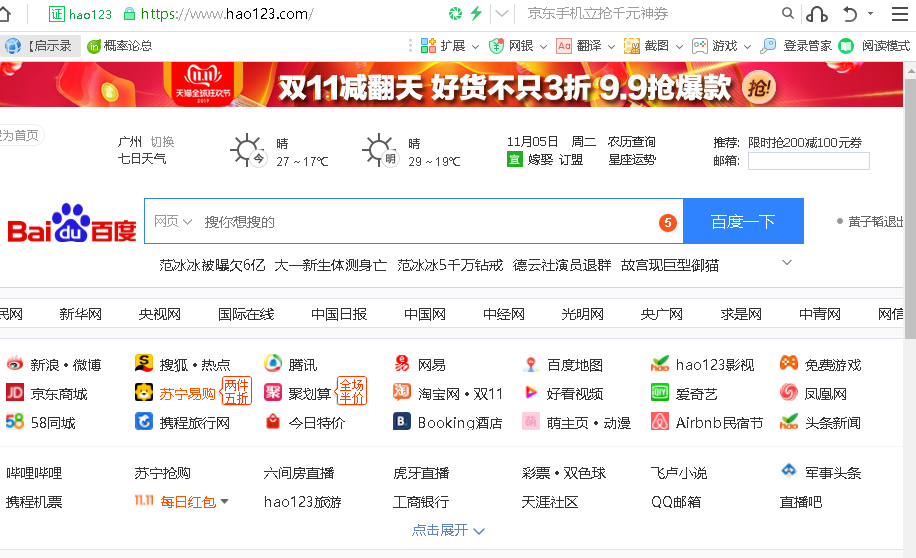This screenshot has width=916, height=558.
Task: Open 农历查询 lunar calendar link
Action: 632,141
